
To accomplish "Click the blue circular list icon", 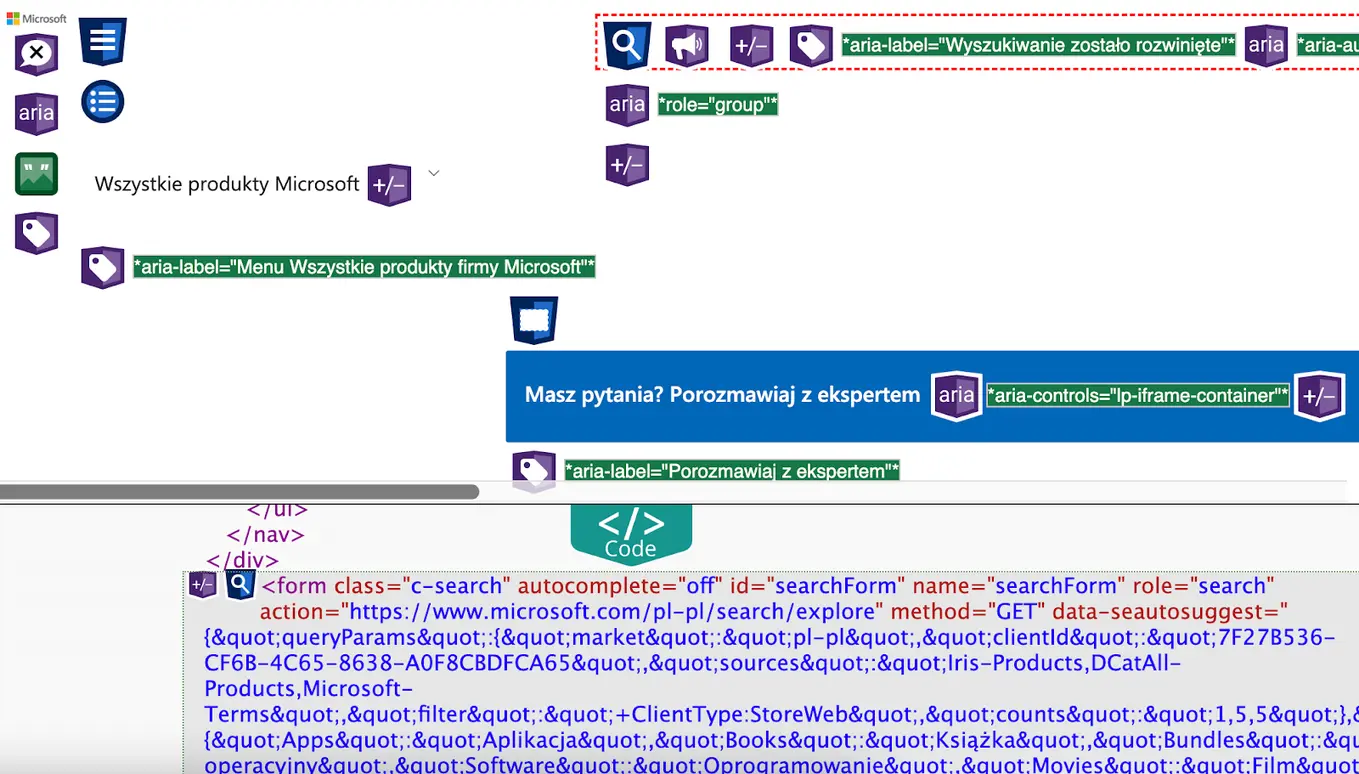I will point(102,101).
